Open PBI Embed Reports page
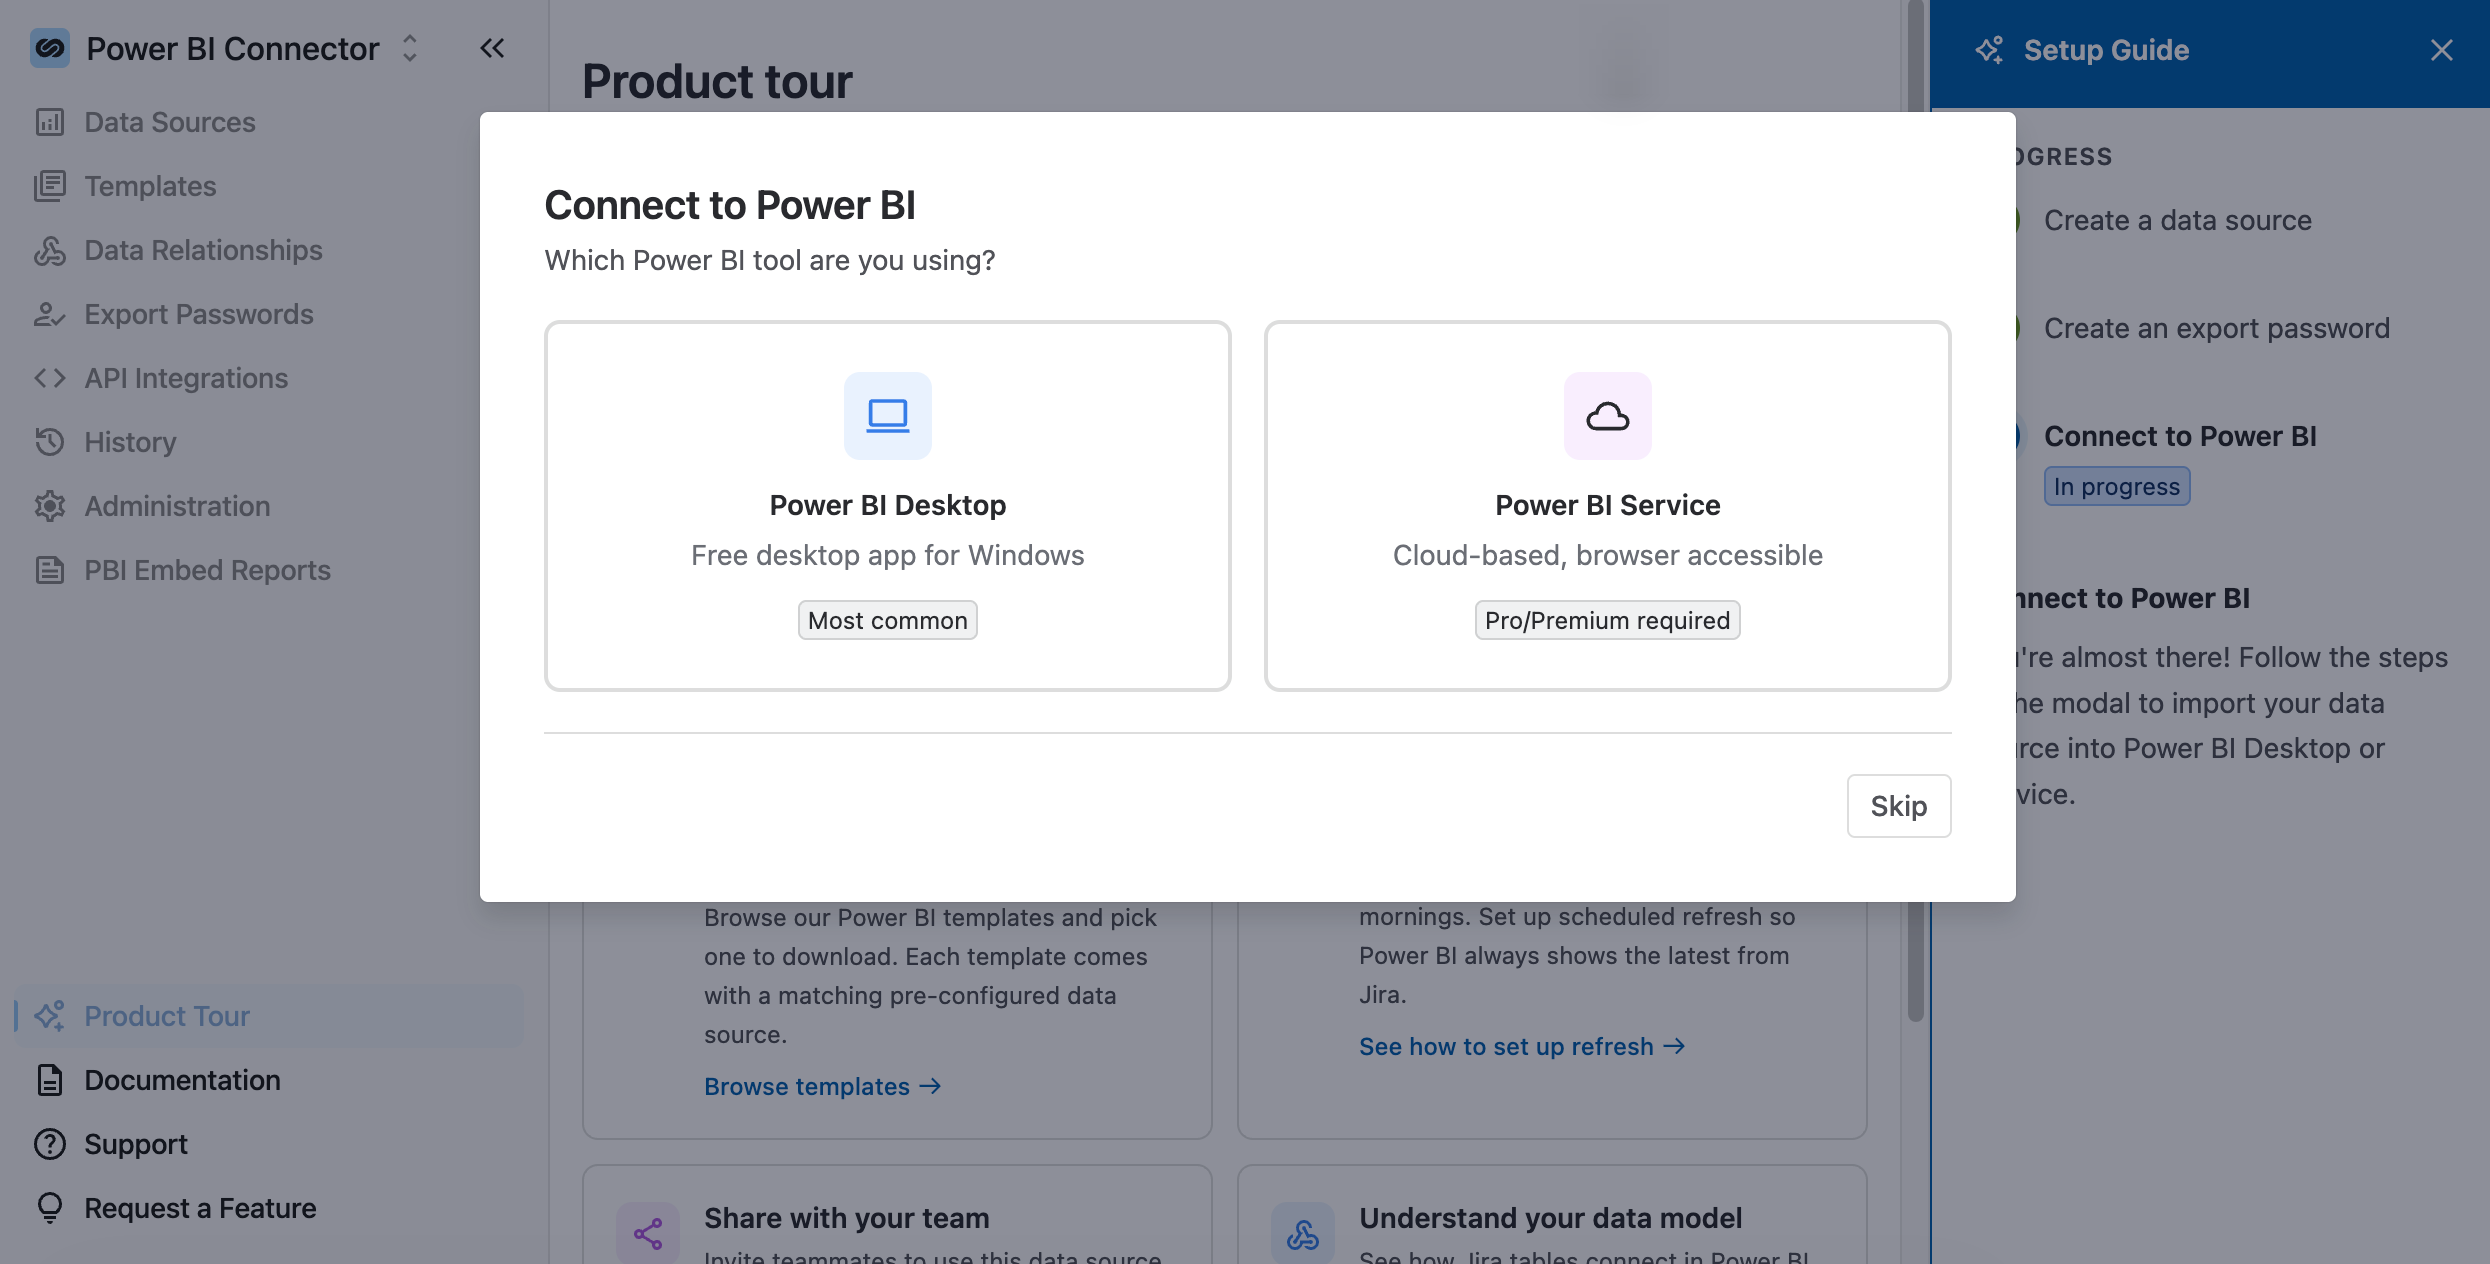Image resolution: width=2490 pixels, height=1264 pixels. 207,570
